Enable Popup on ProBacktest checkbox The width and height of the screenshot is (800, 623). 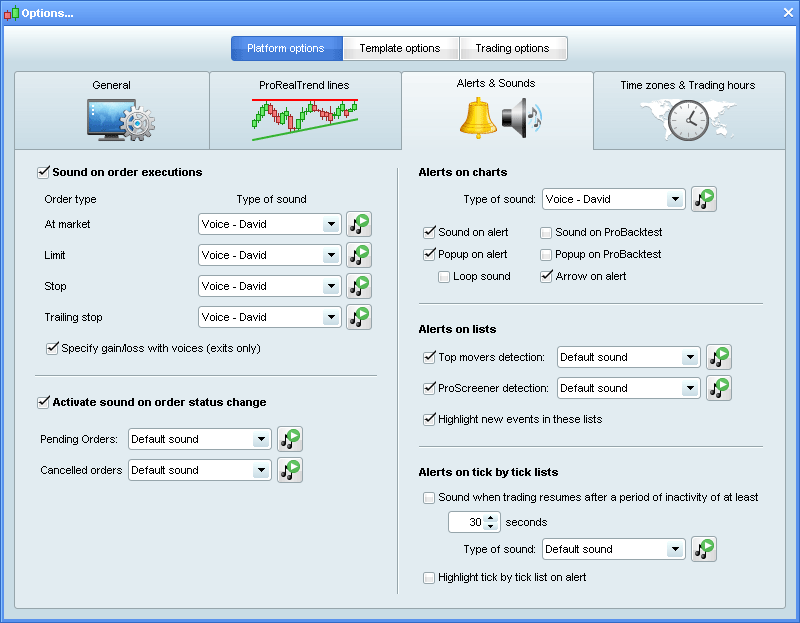(546, 255)
